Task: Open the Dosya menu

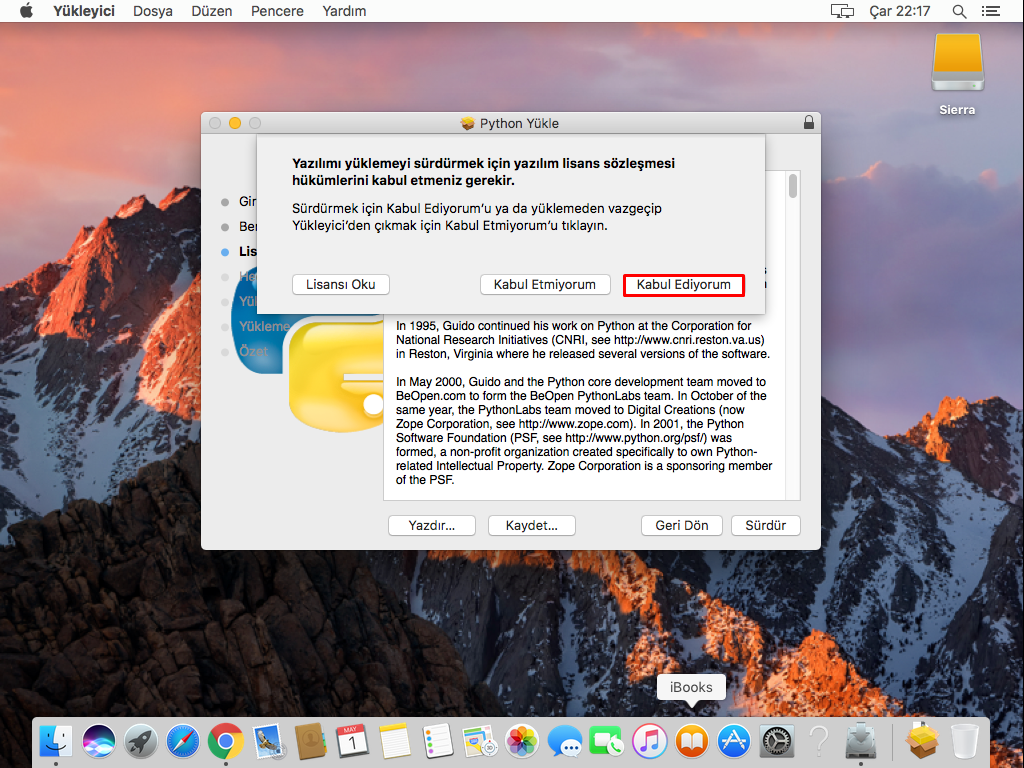Action: (x=152, y=11)
